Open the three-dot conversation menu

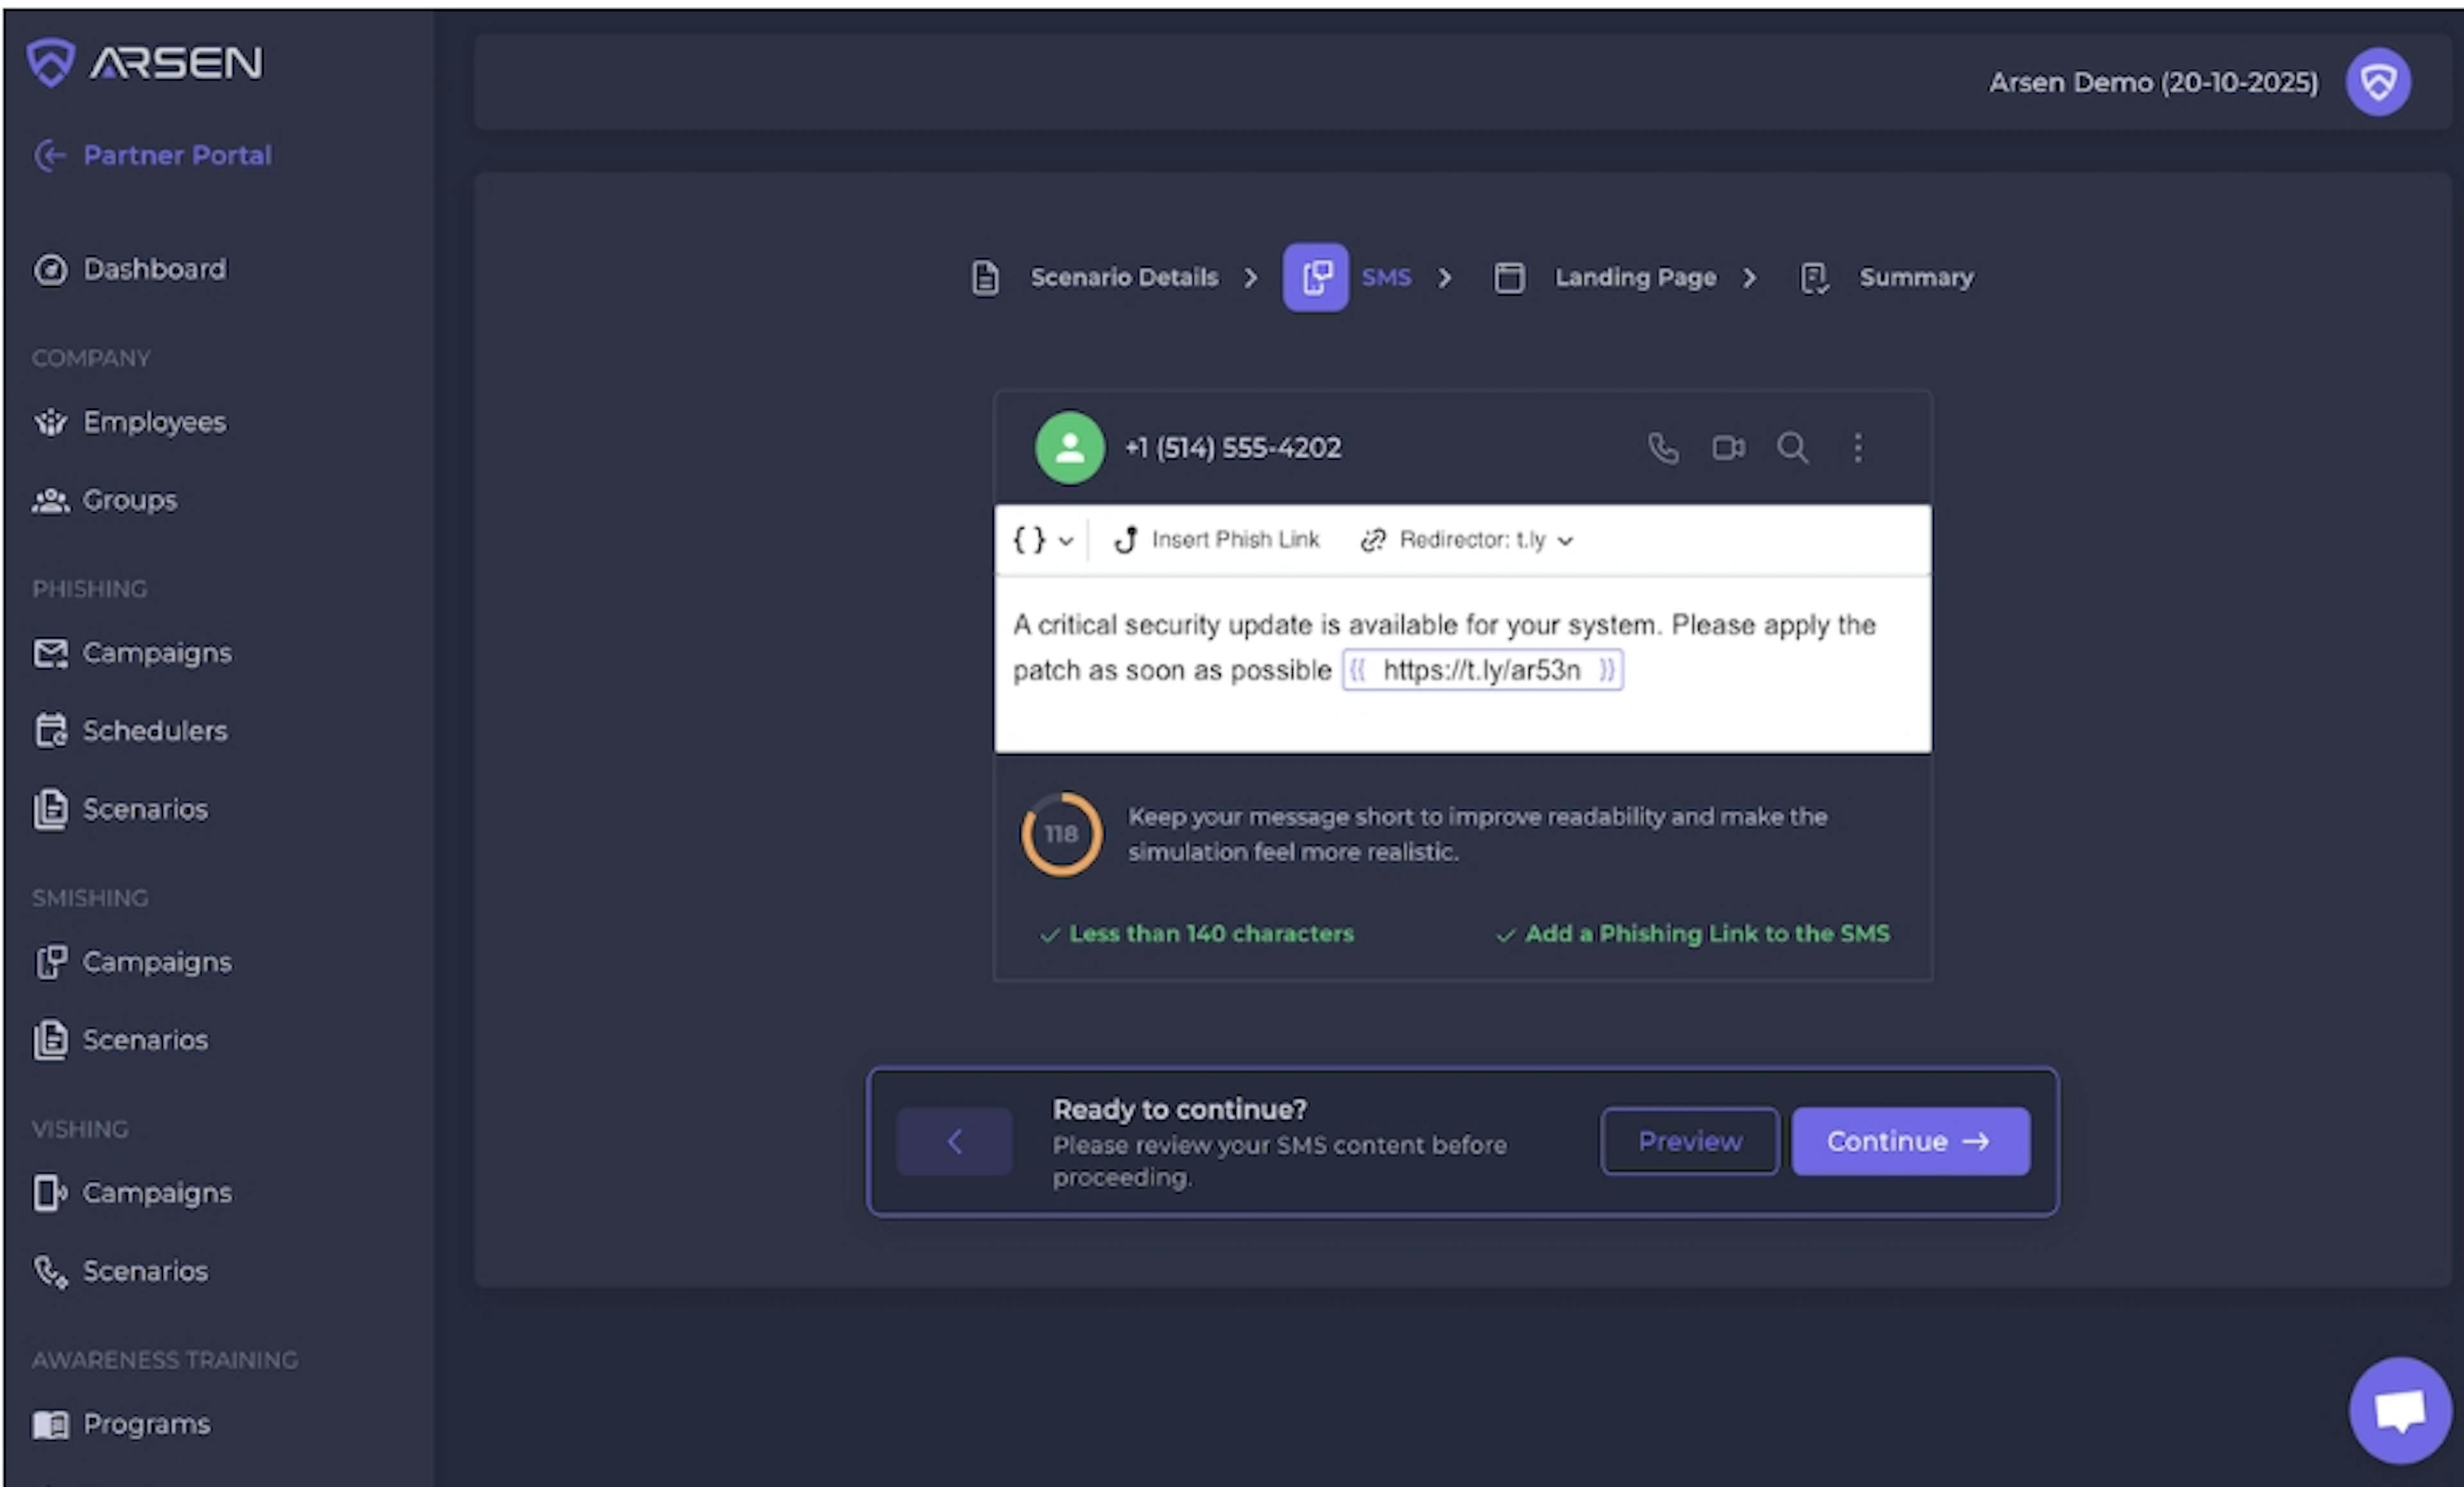(x=1857, y=448)
